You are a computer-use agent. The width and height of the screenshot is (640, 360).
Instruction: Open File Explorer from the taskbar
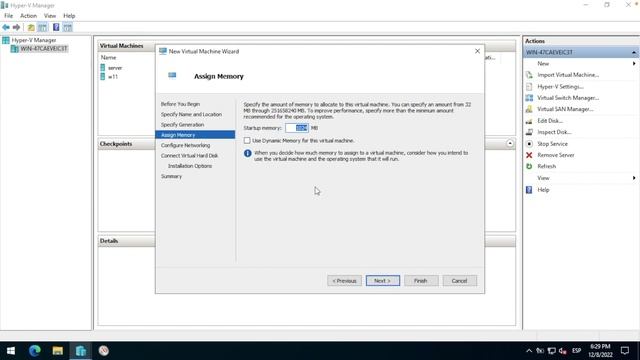pyautogui.click(x=58, y=351)
